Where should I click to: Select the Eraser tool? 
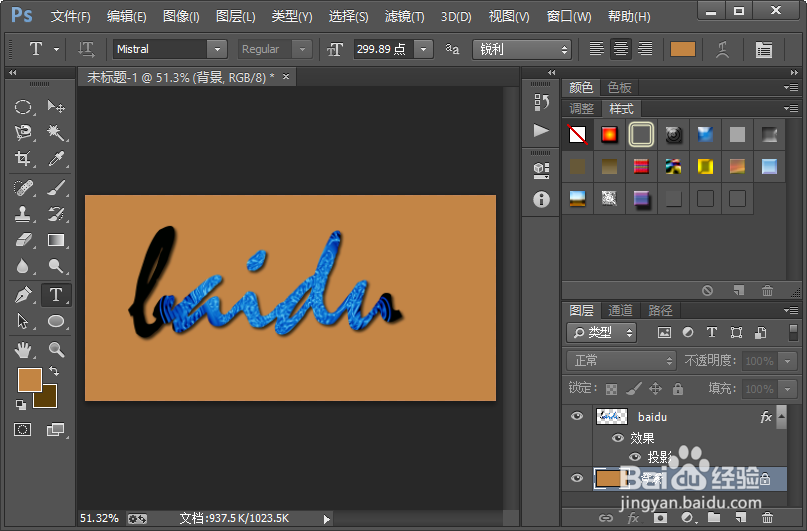(23, 240)
